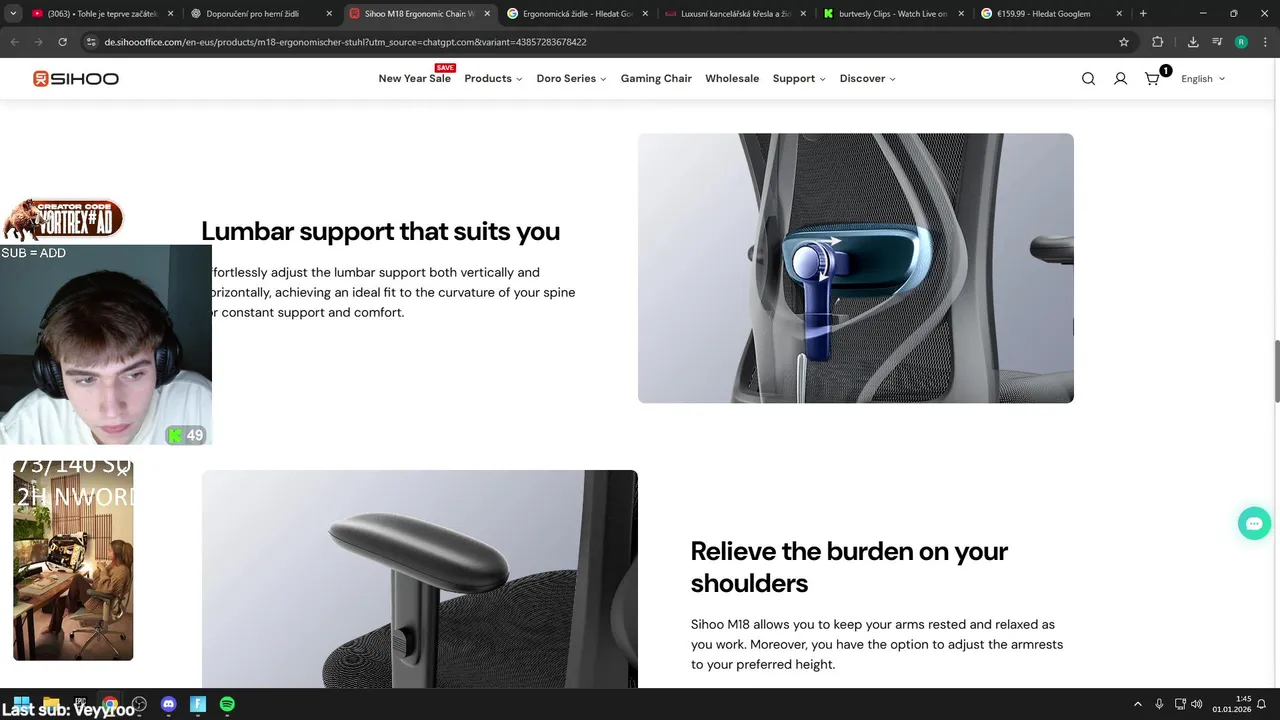Open the New Year Sale page
The image size is (1280, 720).
pos(415,78)
